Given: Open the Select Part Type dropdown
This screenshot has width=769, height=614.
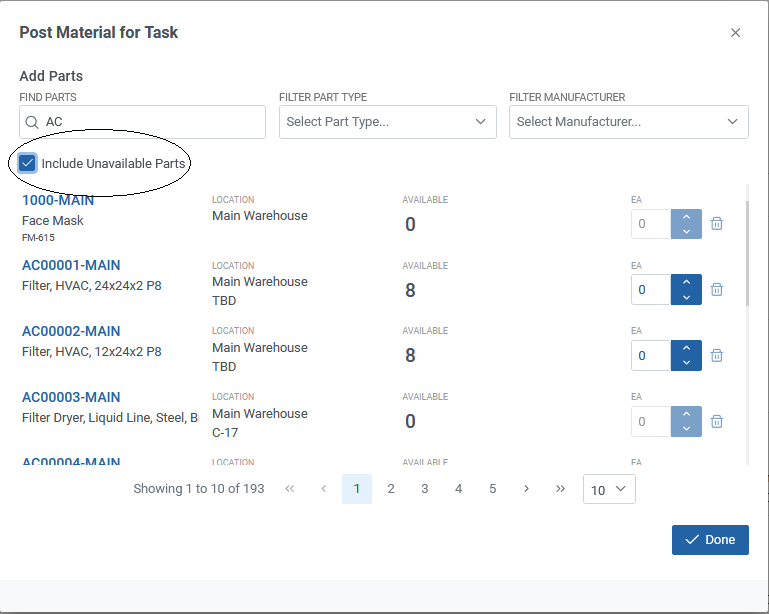Looking at the screenshot, I should [387, 122].
